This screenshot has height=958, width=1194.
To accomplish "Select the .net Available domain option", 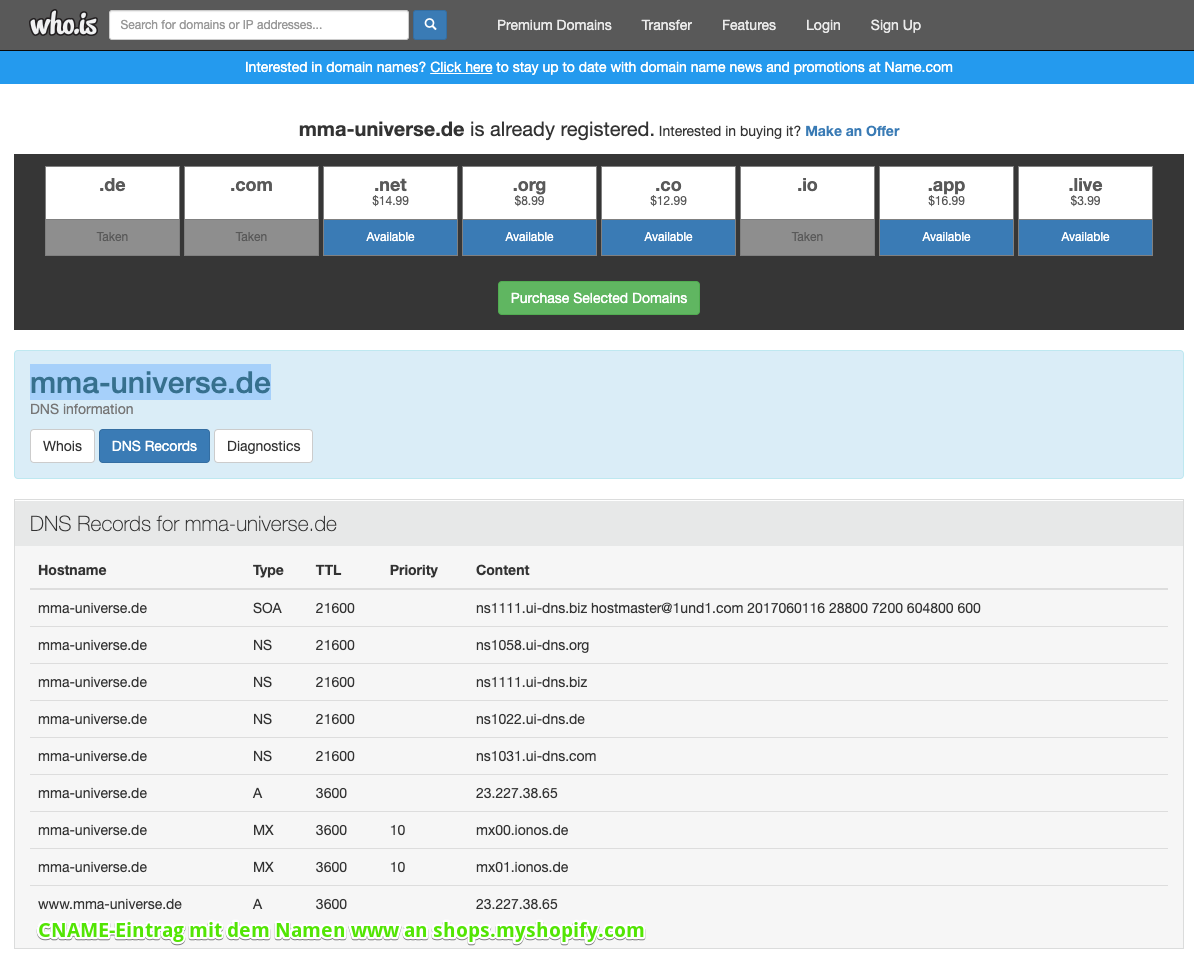I will click(x=390, y=237).
